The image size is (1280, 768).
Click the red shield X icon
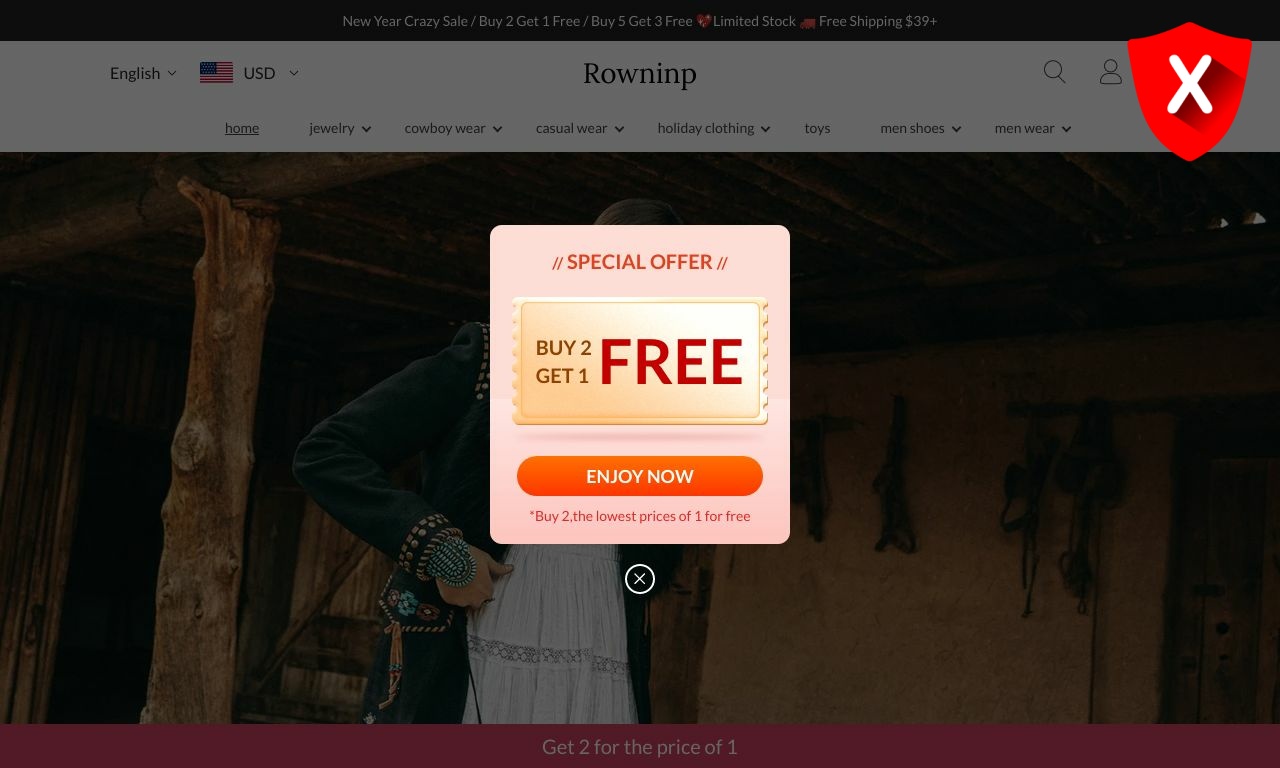1189,91
